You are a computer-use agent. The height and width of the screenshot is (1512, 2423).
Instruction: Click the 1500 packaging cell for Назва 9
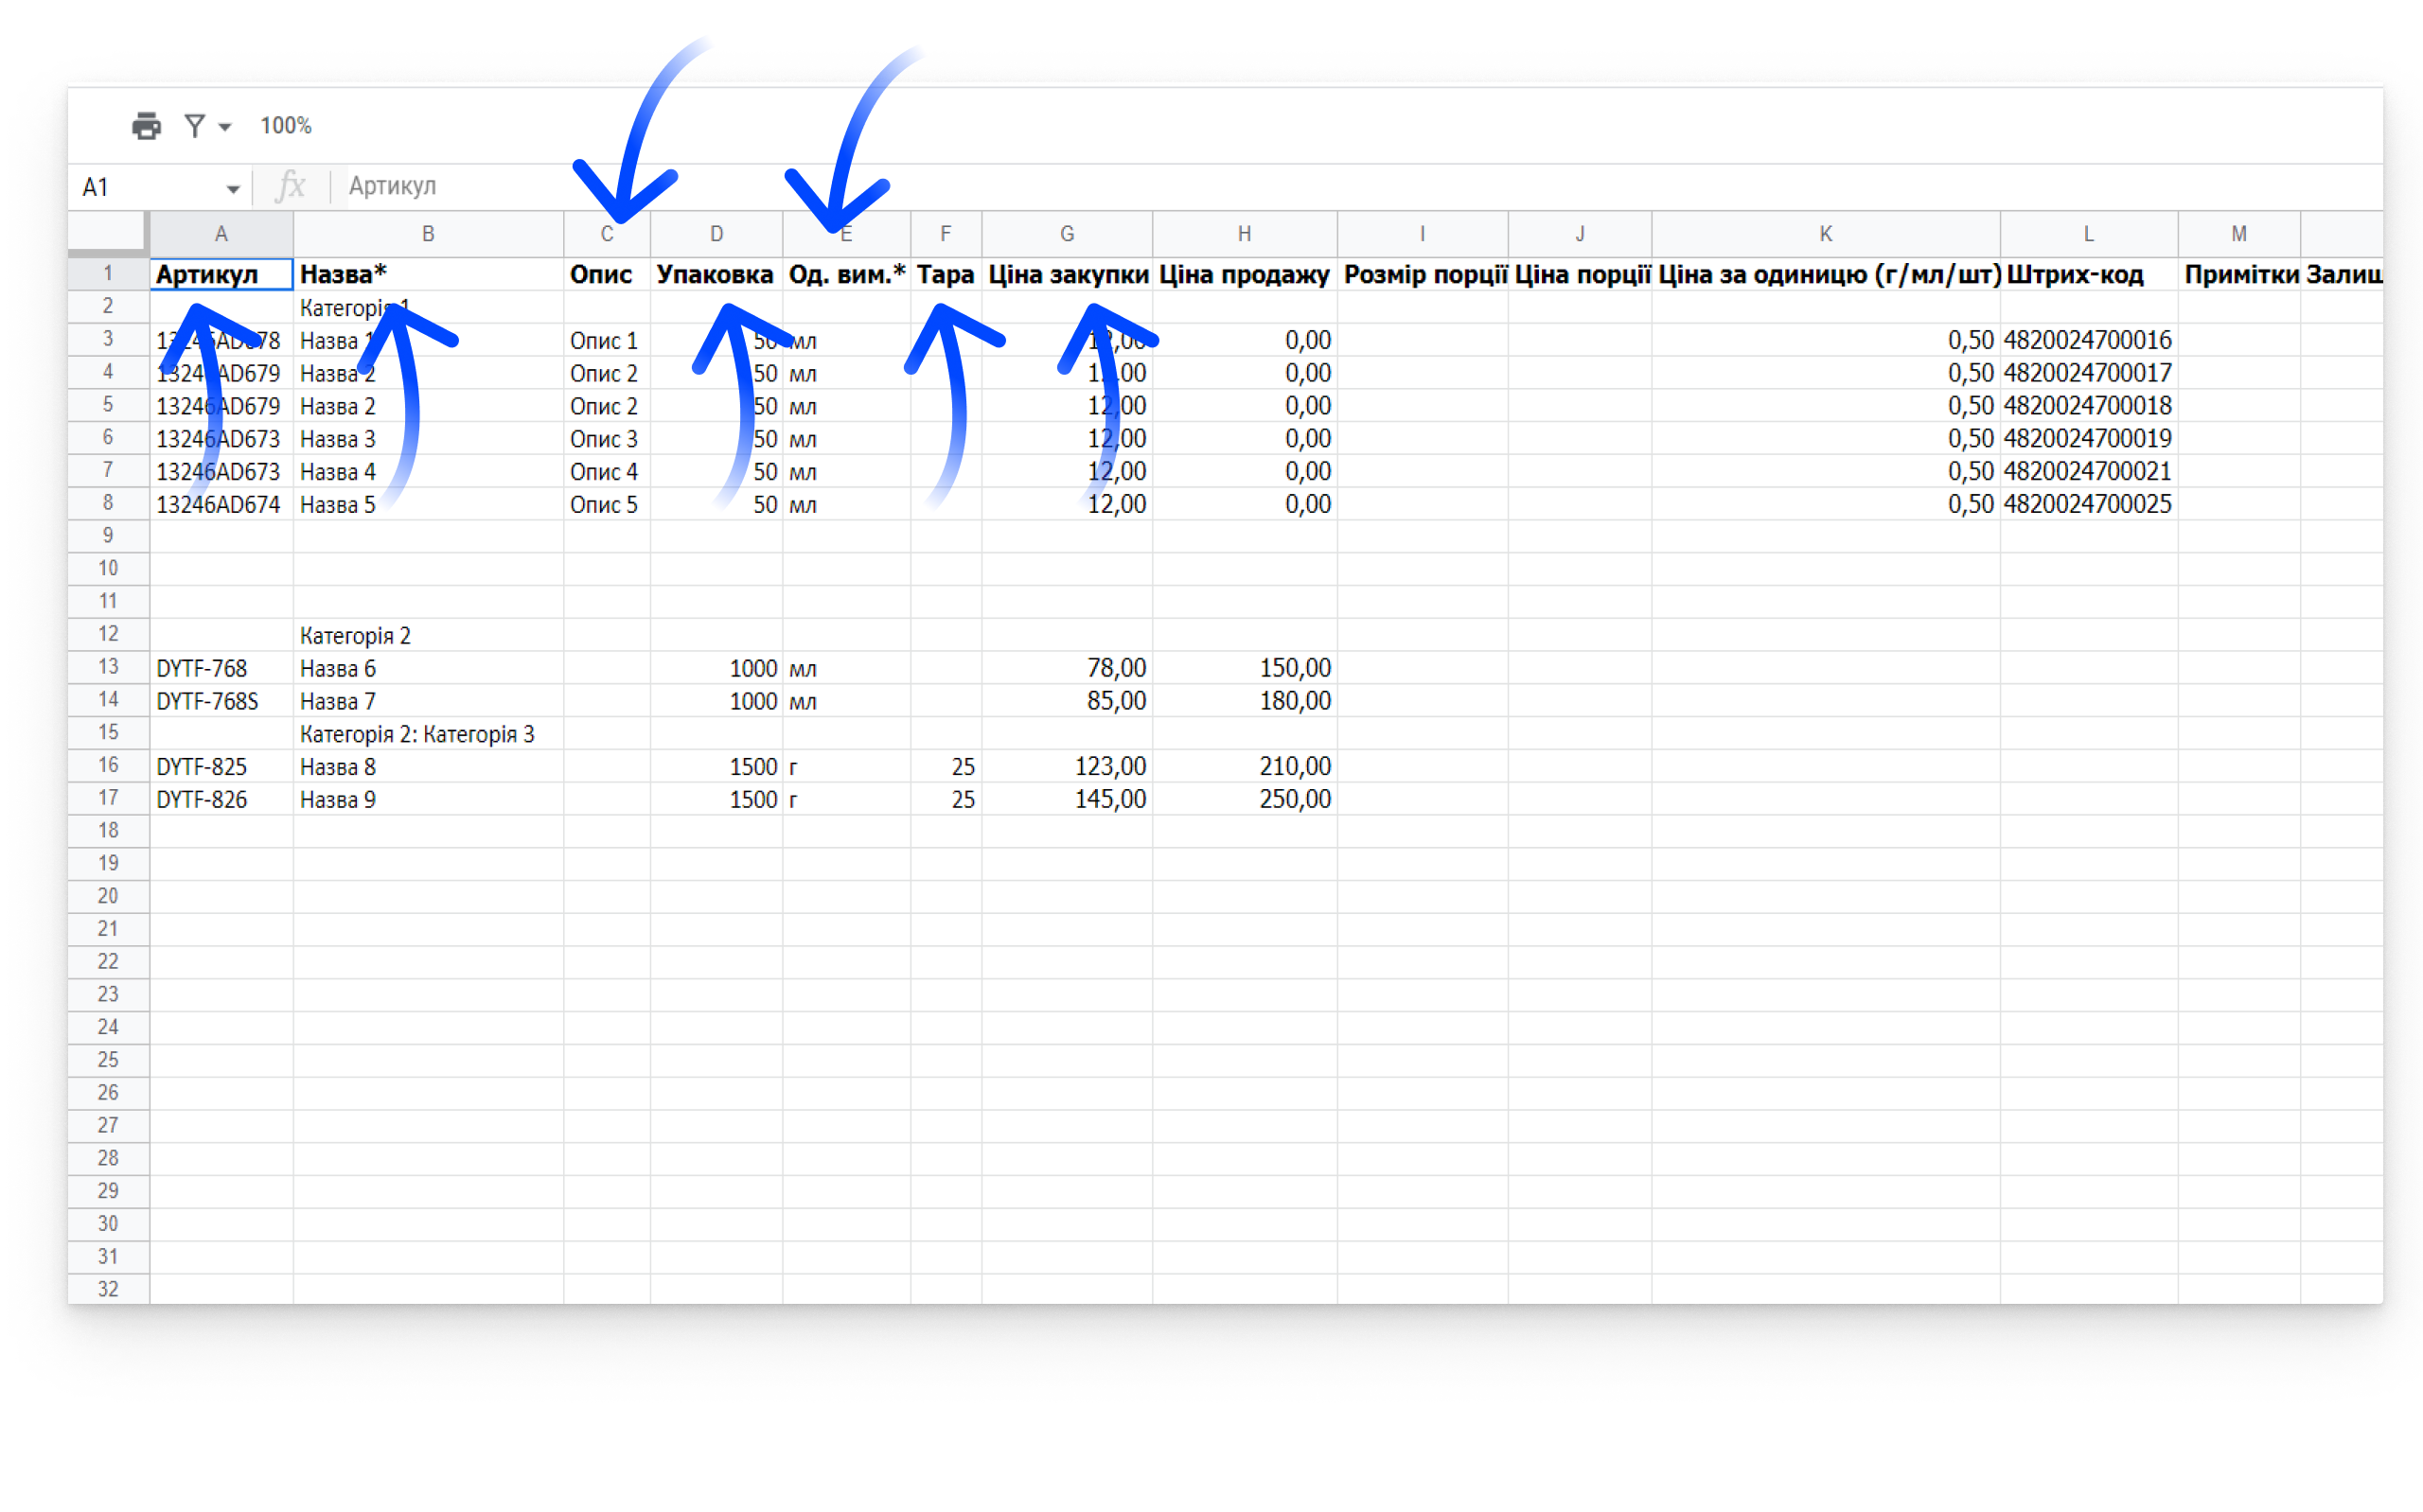click(x=716, y=799)
